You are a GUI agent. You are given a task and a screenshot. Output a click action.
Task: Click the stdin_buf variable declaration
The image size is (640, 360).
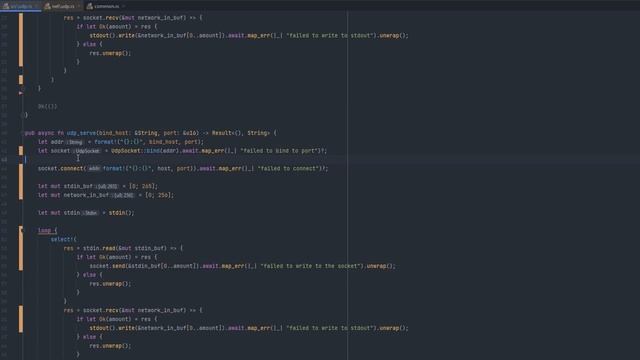tap(78, 186)
